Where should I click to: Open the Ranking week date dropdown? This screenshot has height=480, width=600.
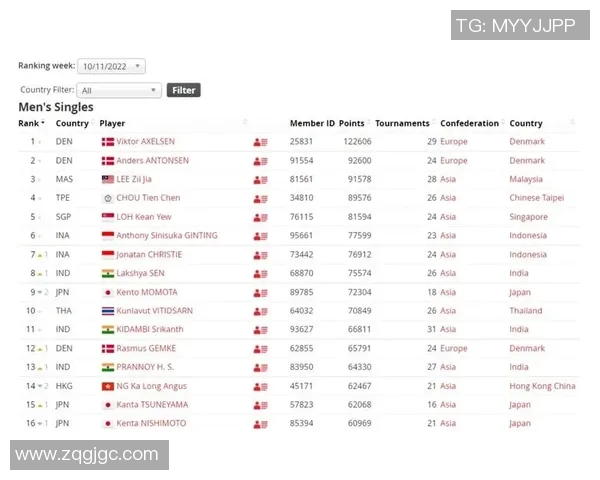point(111,66)
